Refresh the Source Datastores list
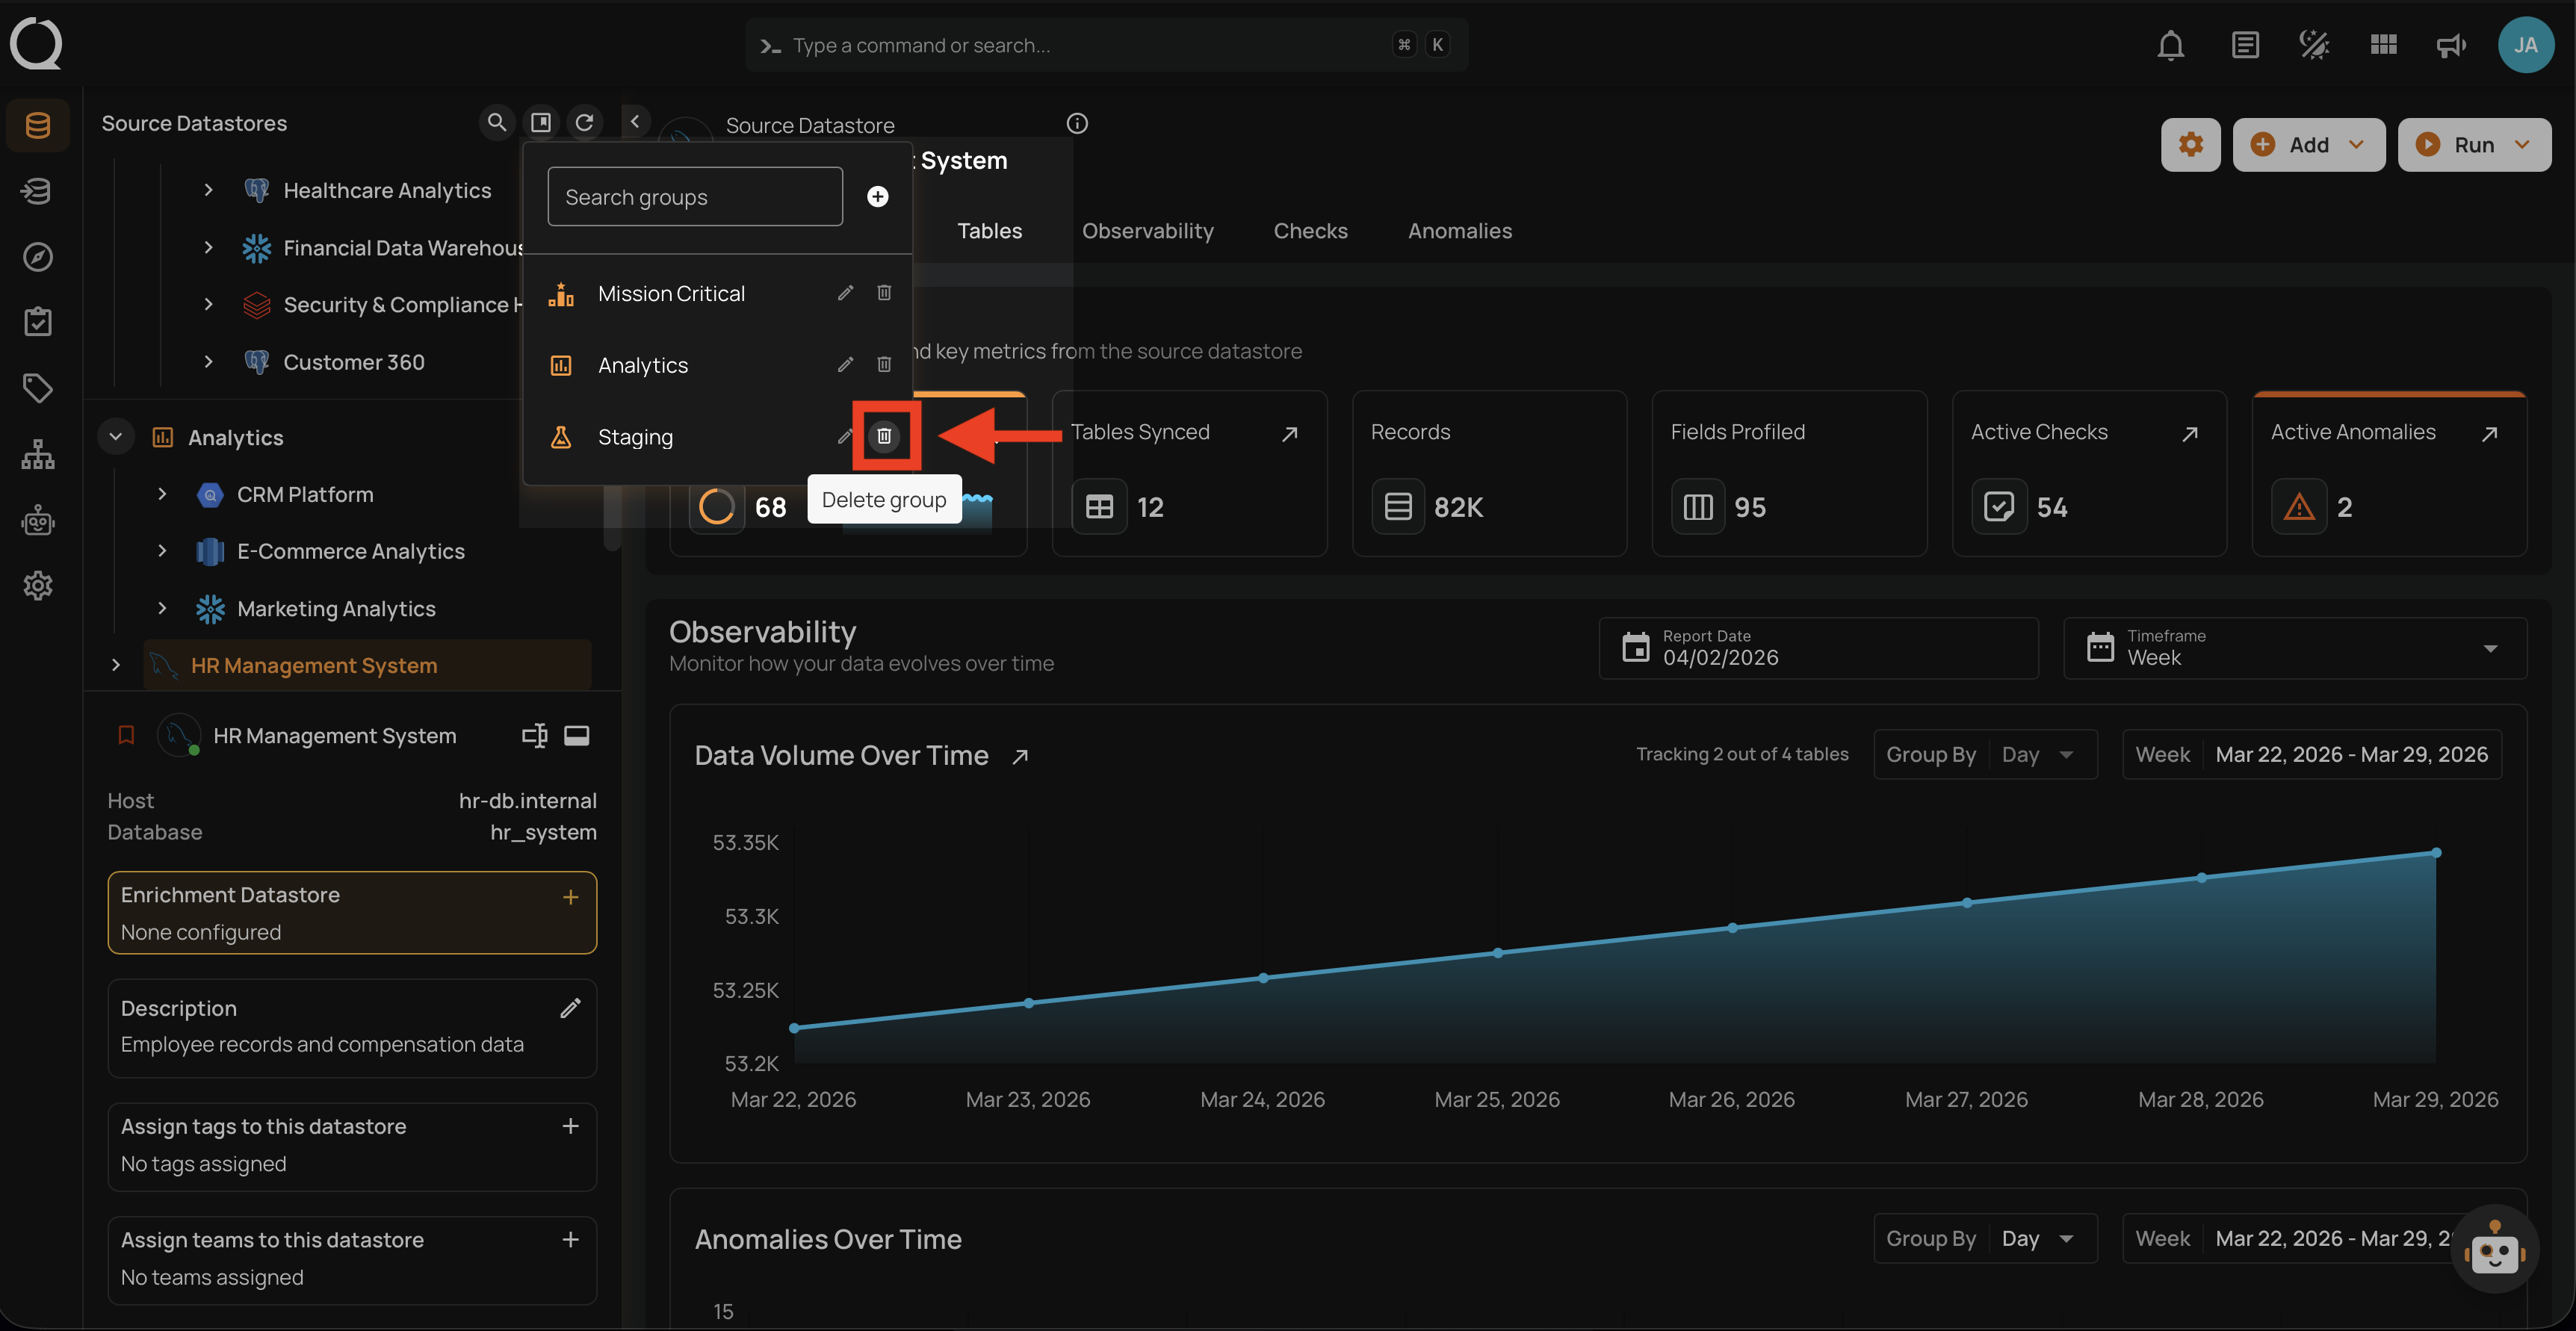Screen dimensions: 2576x1331 coord(585,122)
